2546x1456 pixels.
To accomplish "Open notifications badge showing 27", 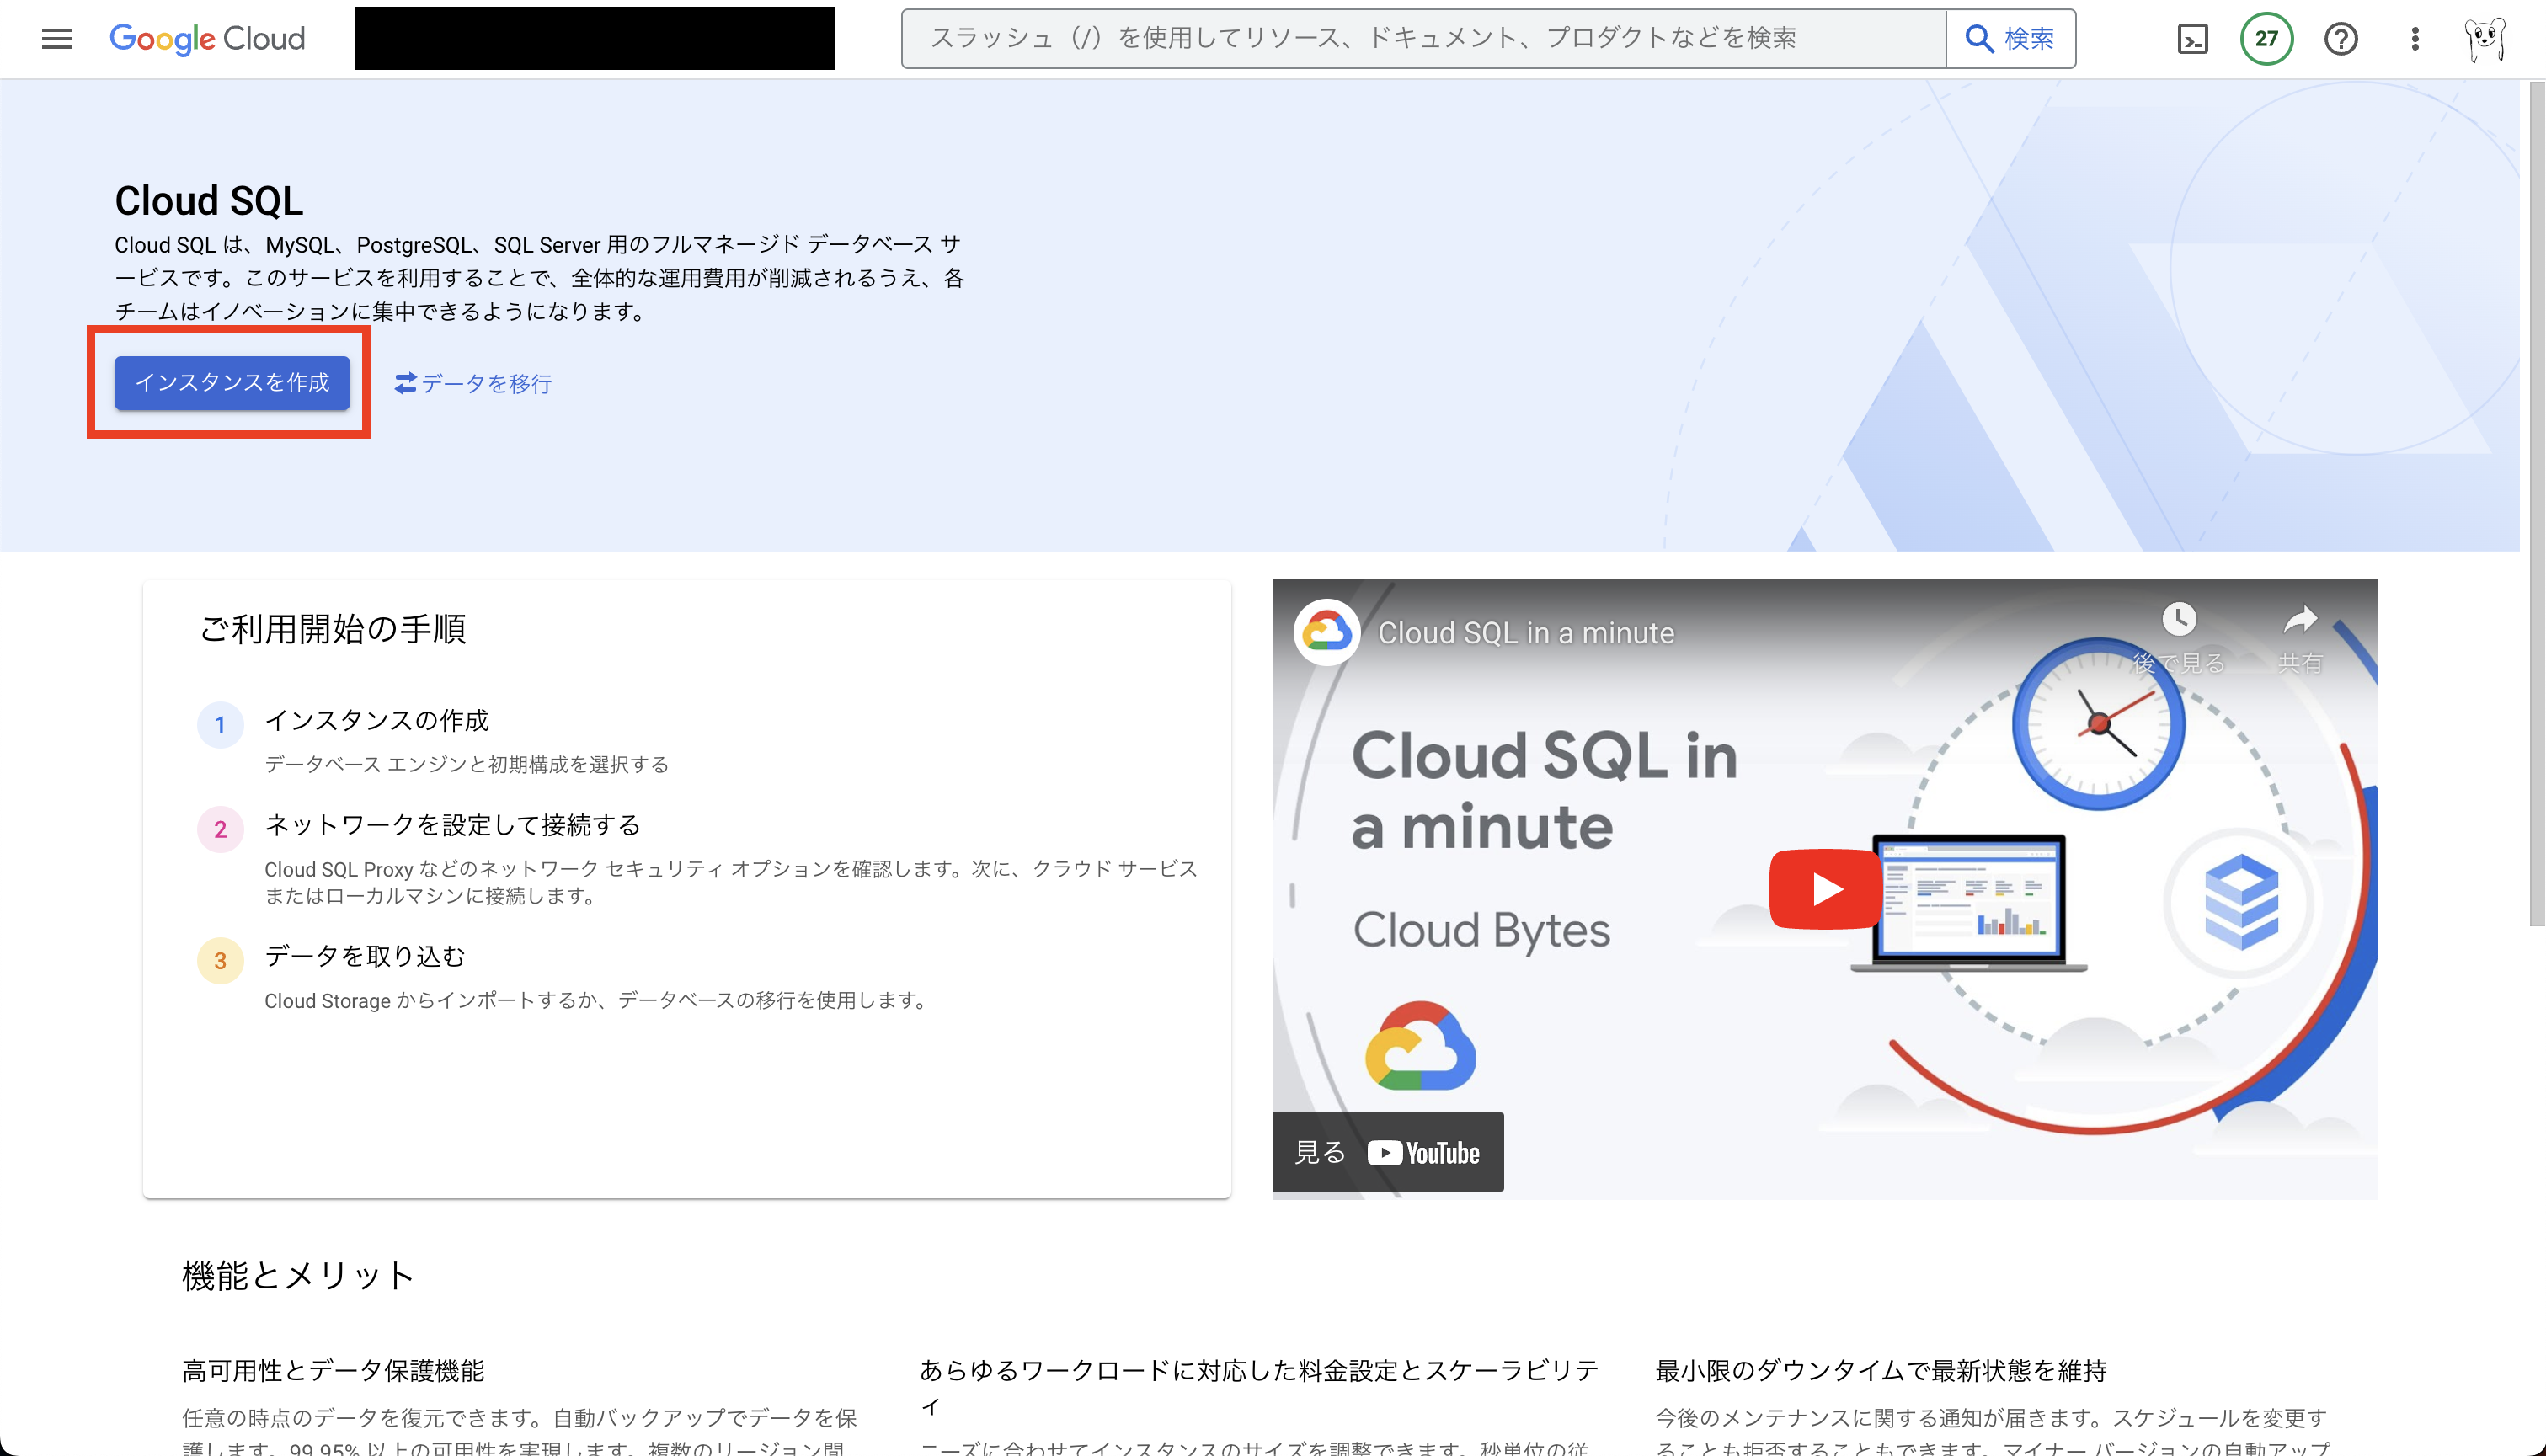I will (x=2266, y=39).
